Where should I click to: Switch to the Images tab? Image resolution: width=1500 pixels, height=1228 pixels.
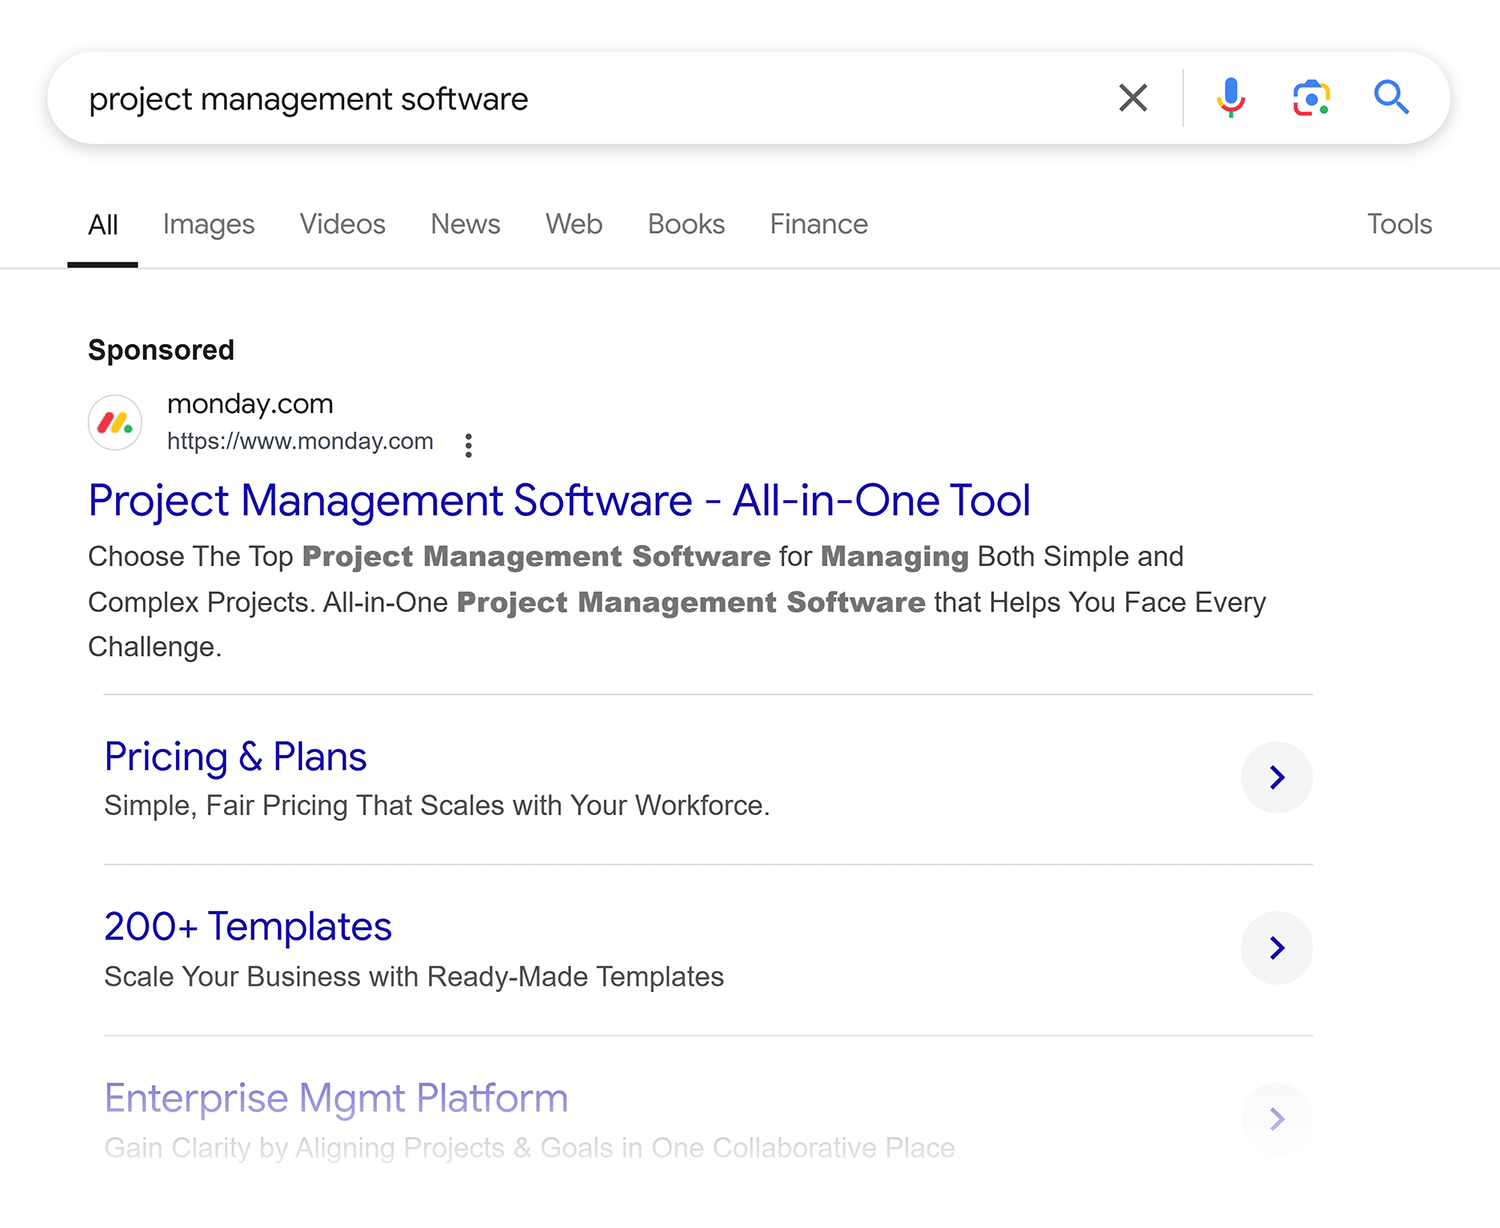pos(209,225)
